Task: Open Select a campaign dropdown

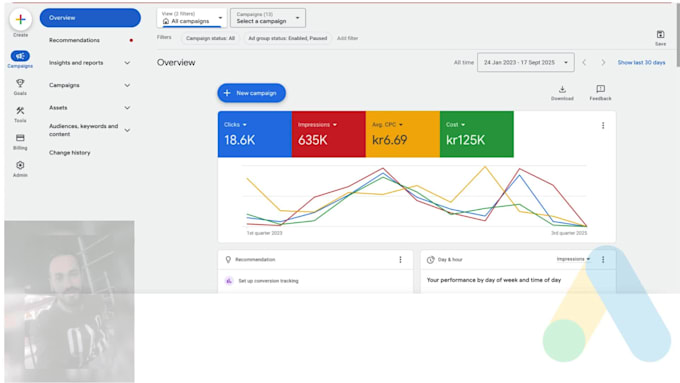Action: click(x=268, y=18)
